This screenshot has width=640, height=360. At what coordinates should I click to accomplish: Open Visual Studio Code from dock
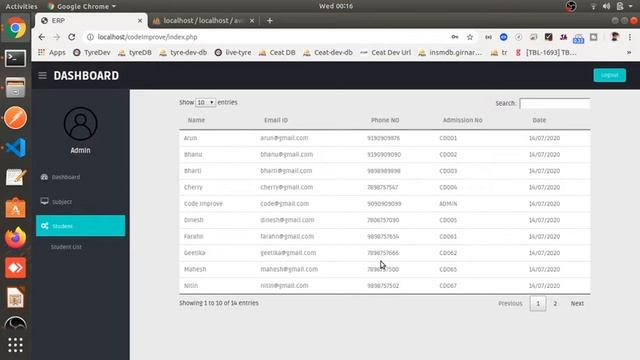(x=16, y=148)
